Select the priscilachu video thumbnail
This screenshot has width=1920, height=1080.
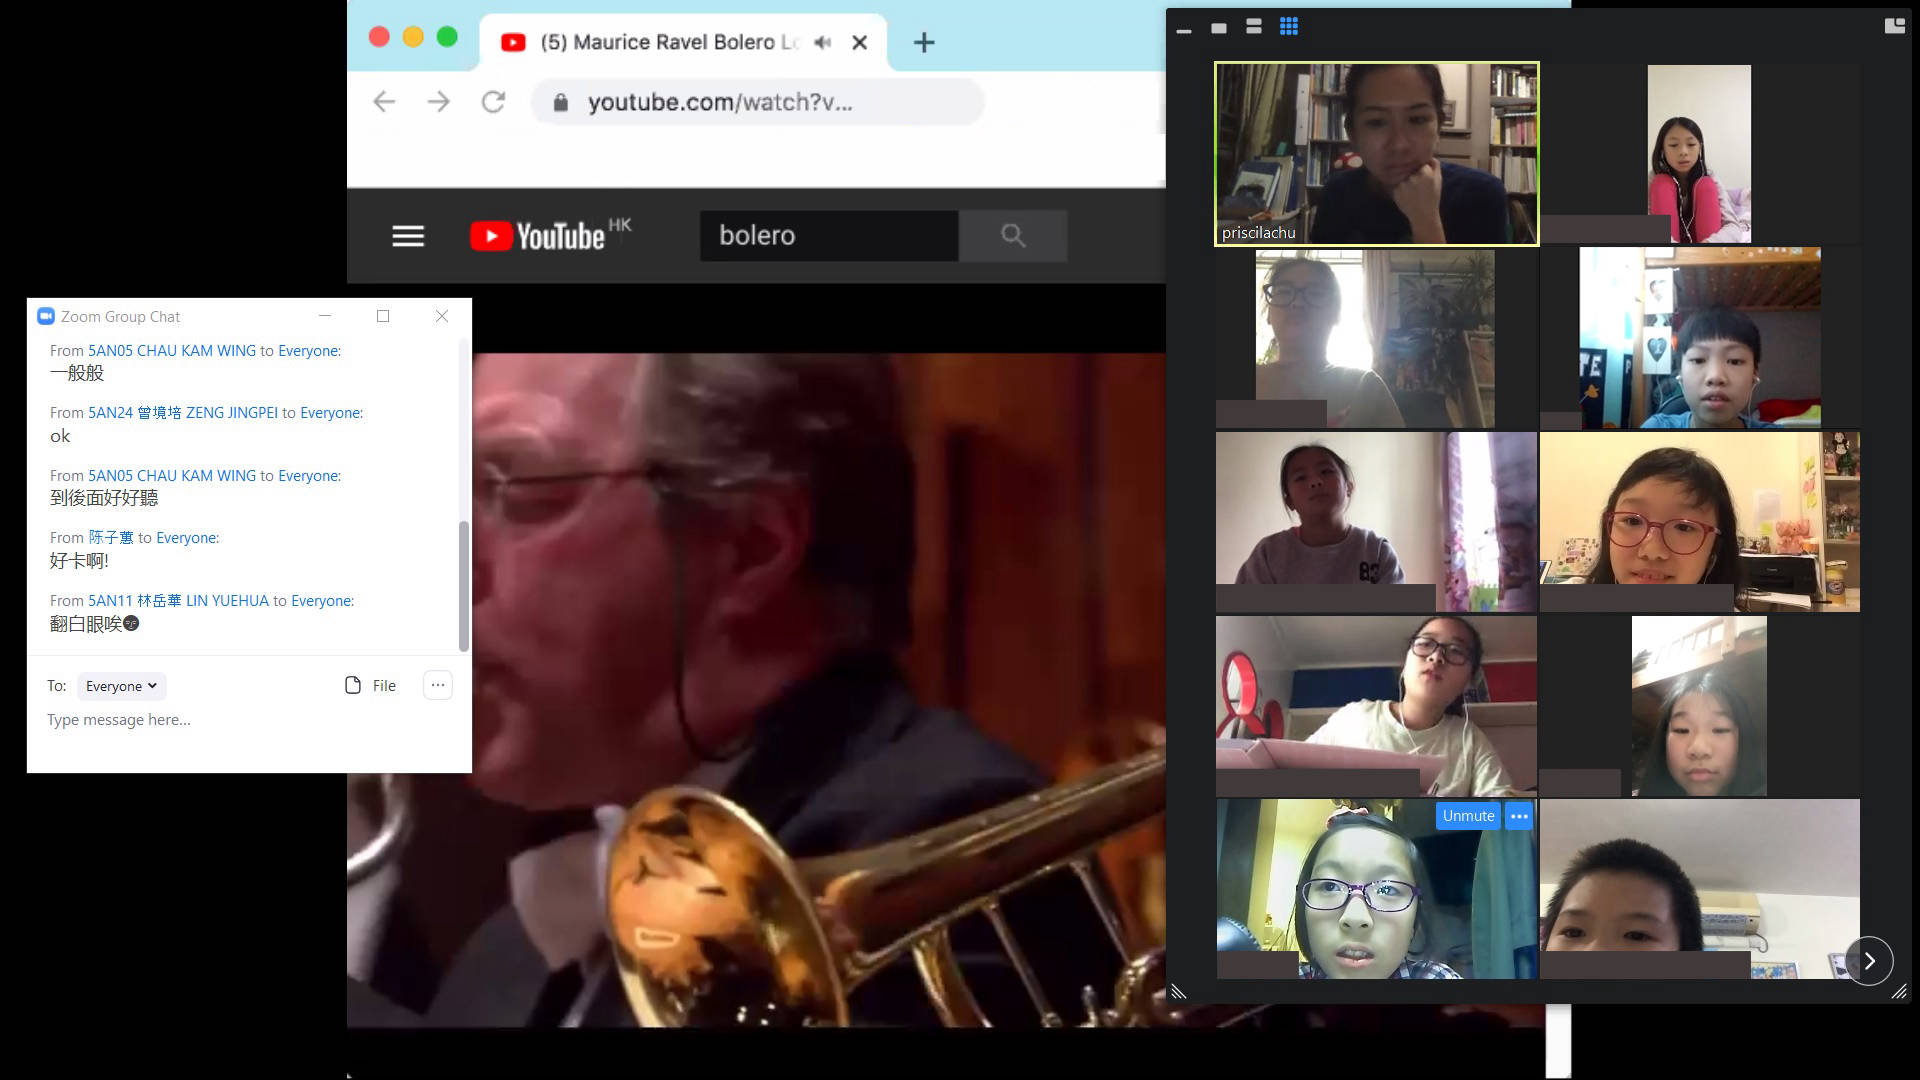(x=1376, y=154)
